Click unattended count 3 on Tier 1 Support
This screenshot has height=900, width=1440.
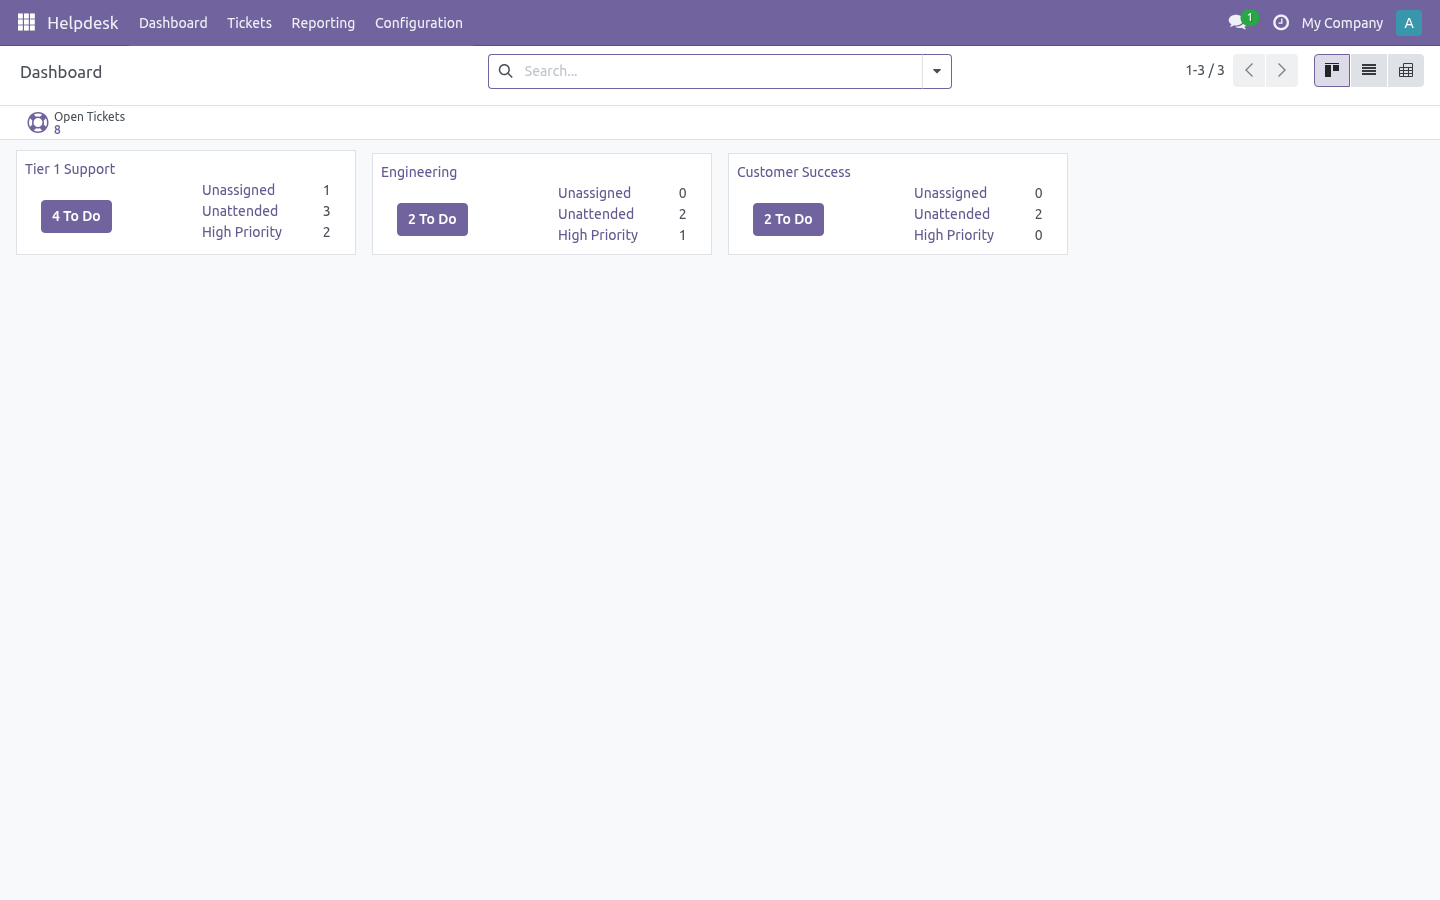[x=326, y=211]
